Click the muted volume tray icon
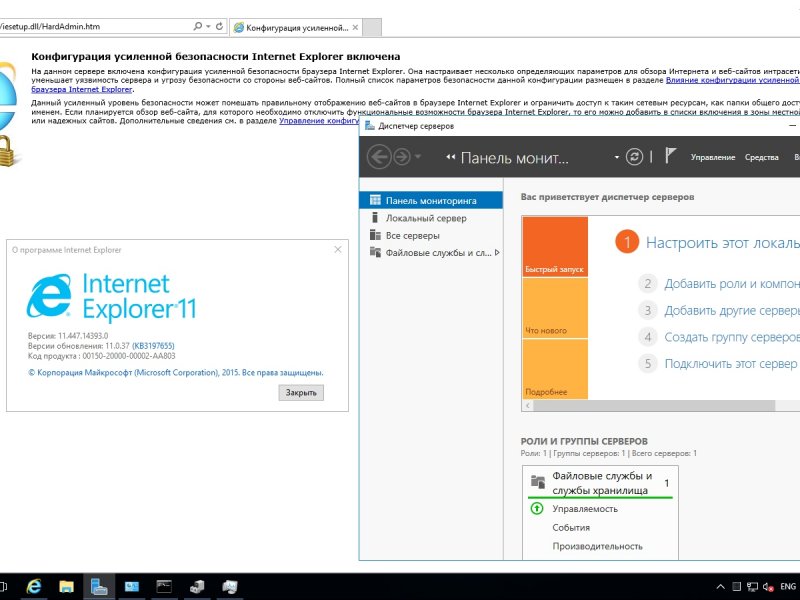This screenshot has width=800, height=600. coord(767,587)
